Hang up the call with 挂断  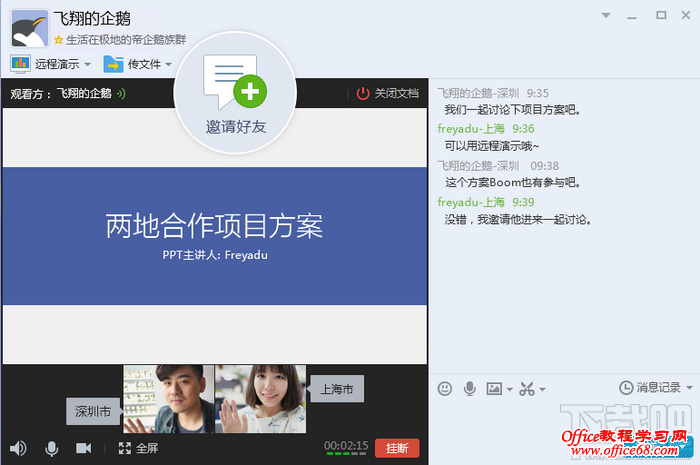(397, 448)
